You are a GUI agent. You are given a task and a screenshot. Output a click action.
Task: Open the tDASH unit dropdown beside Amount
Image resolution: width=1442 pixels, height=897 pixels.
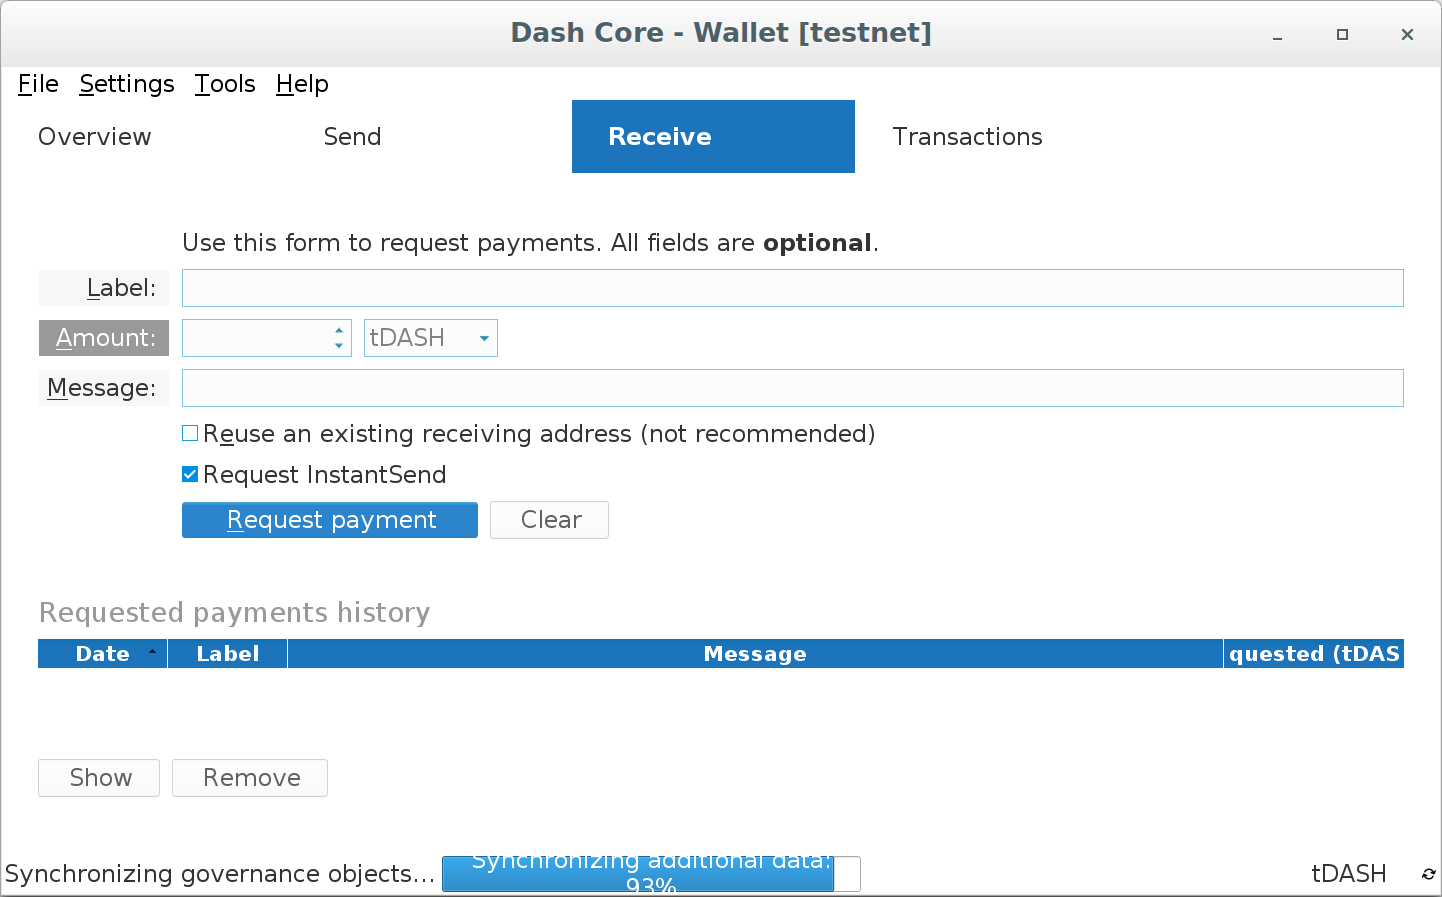431,338
